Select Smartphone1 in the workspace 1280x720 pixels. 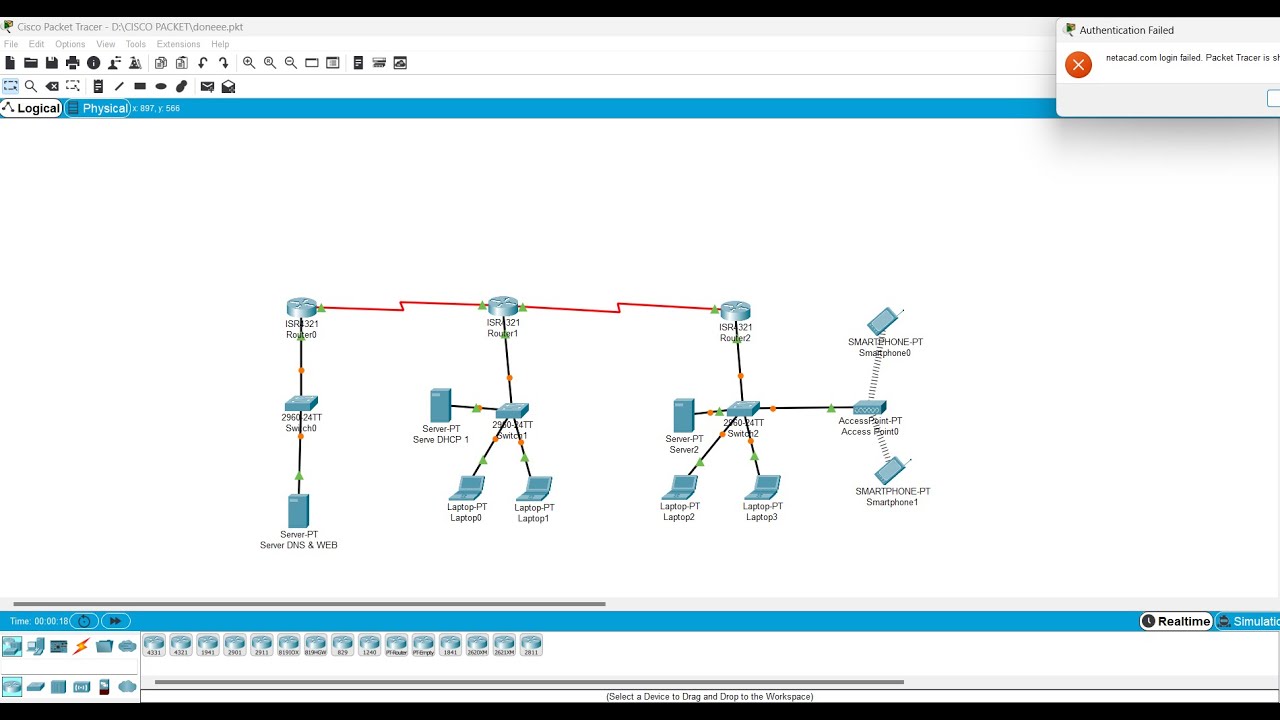pos(890,471)
